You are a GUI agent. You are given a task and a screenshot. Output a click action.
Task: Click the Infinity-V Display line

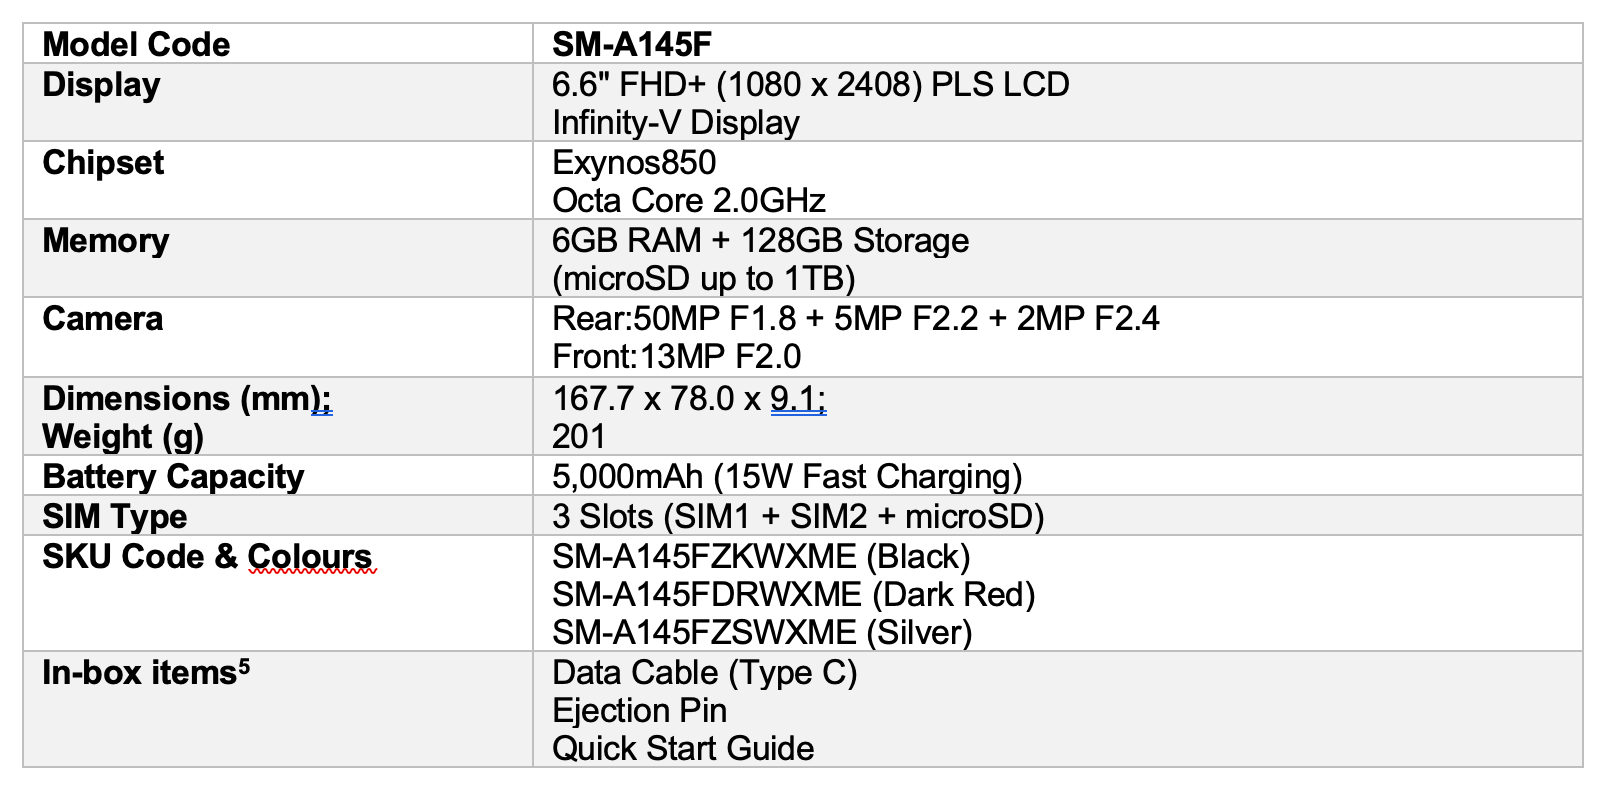pos(675,122)
